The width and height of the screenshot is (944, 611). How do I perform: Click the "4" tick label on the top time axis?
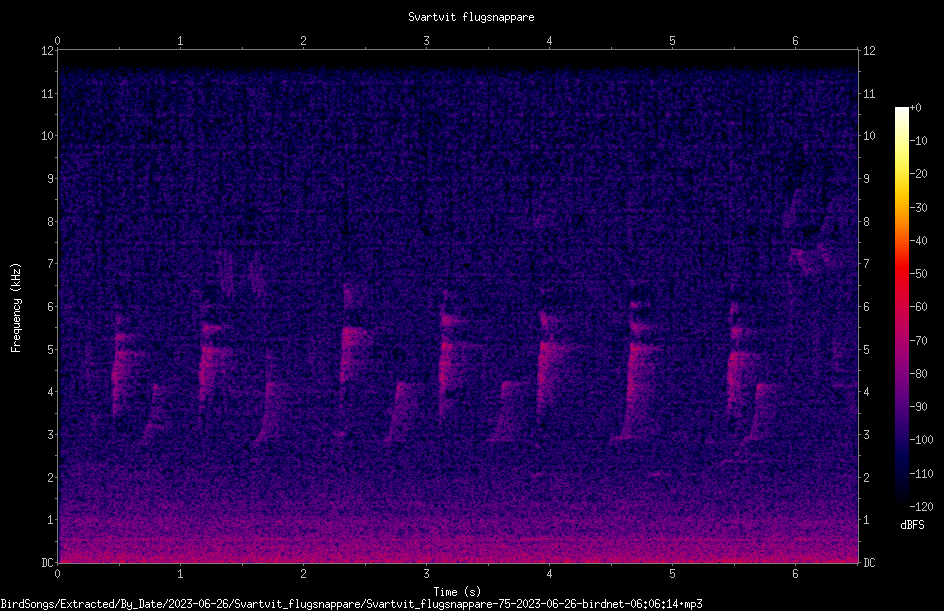[x=549, y=41]
